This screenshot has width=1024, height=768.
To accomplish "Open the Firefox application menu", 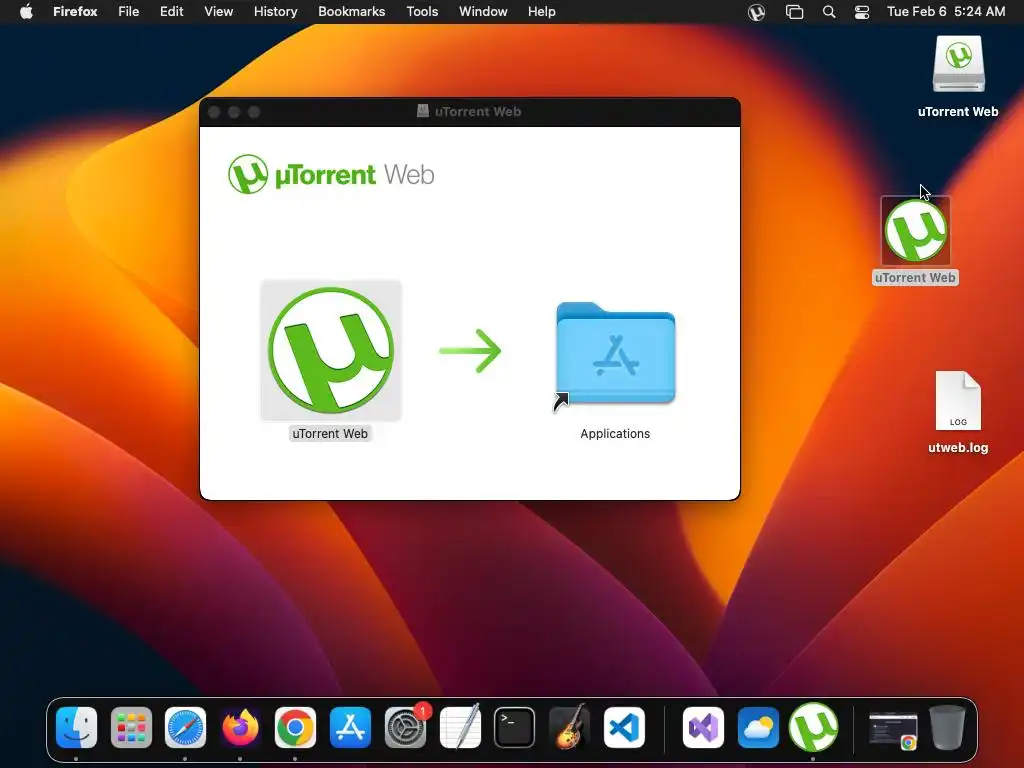I will pos(75,12).
